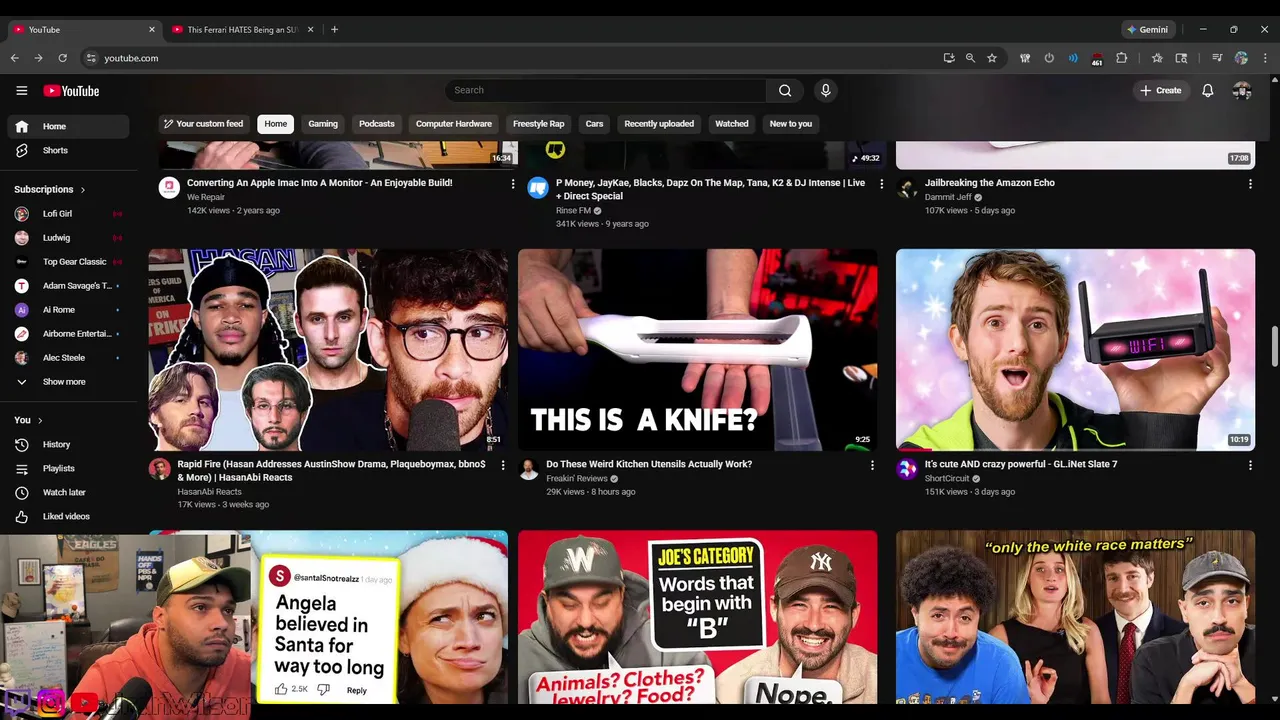Open History in the sidebar

pyautogui.click(x=68, y=444)
